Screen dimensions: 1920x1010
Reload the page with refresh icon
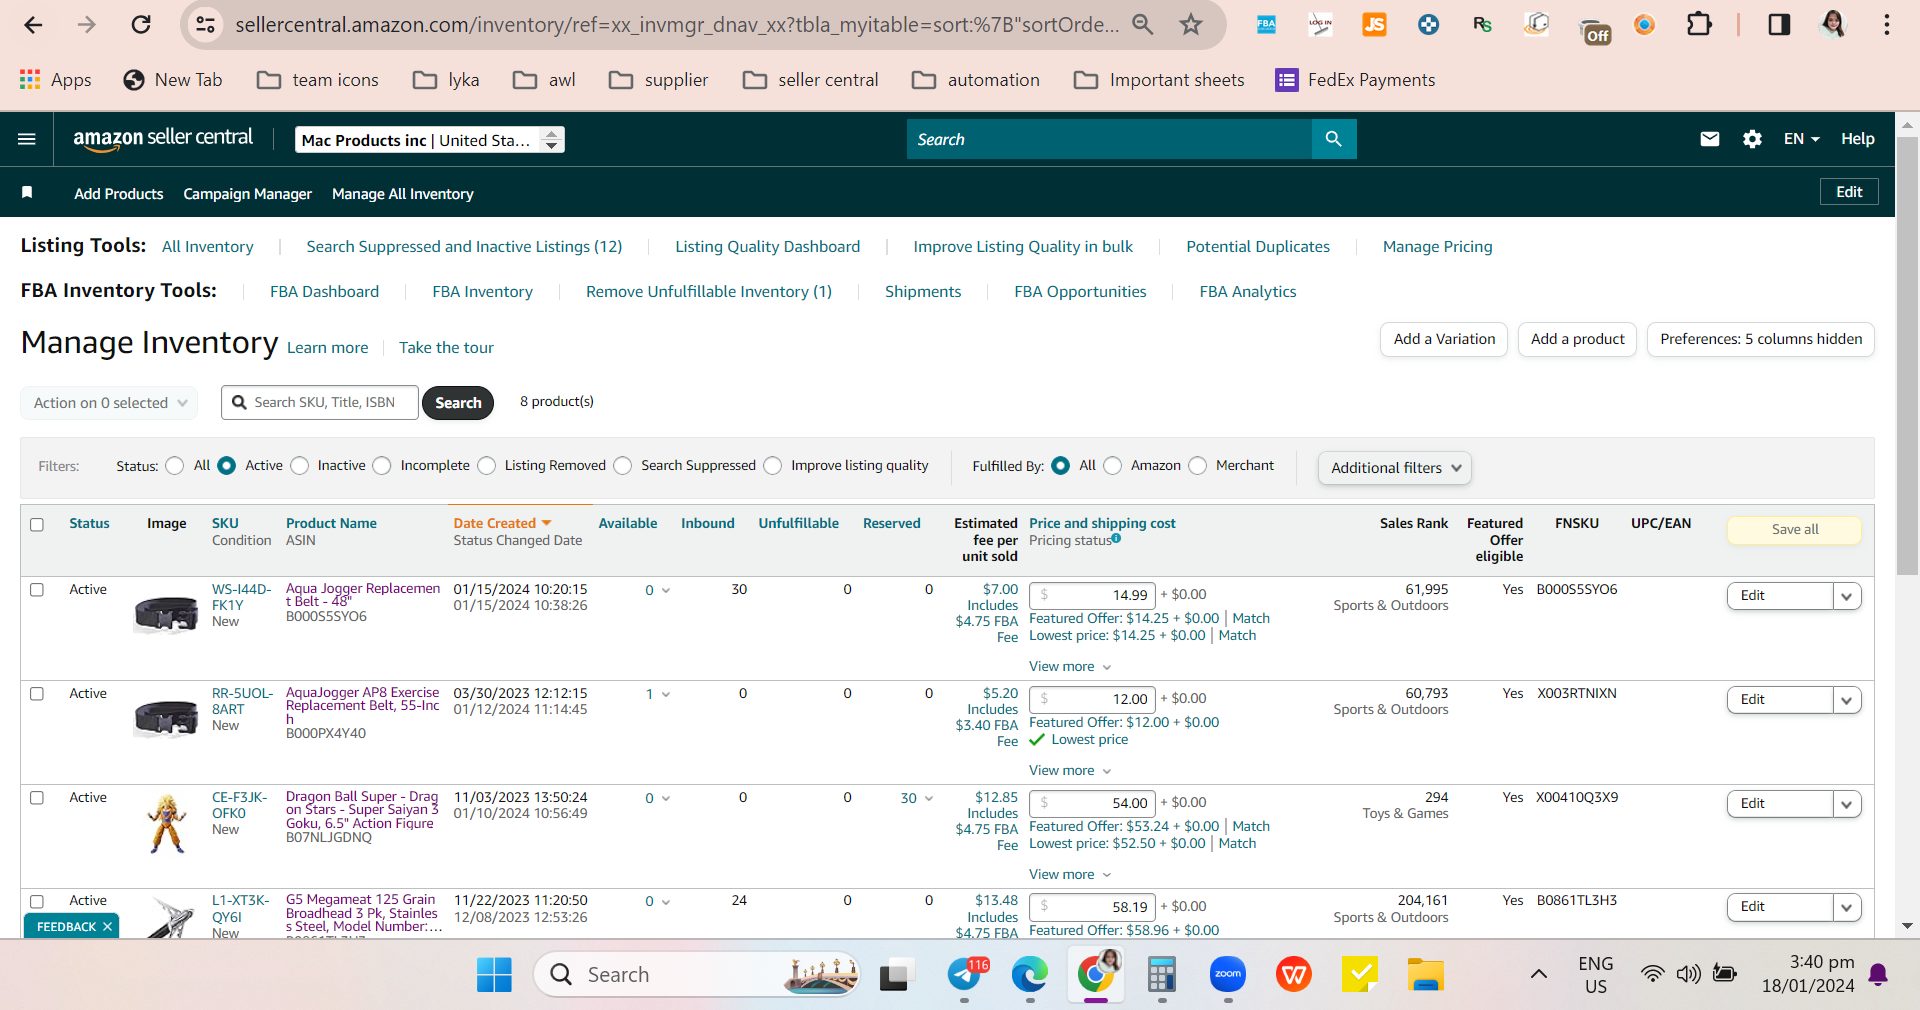tap(141, 24)
